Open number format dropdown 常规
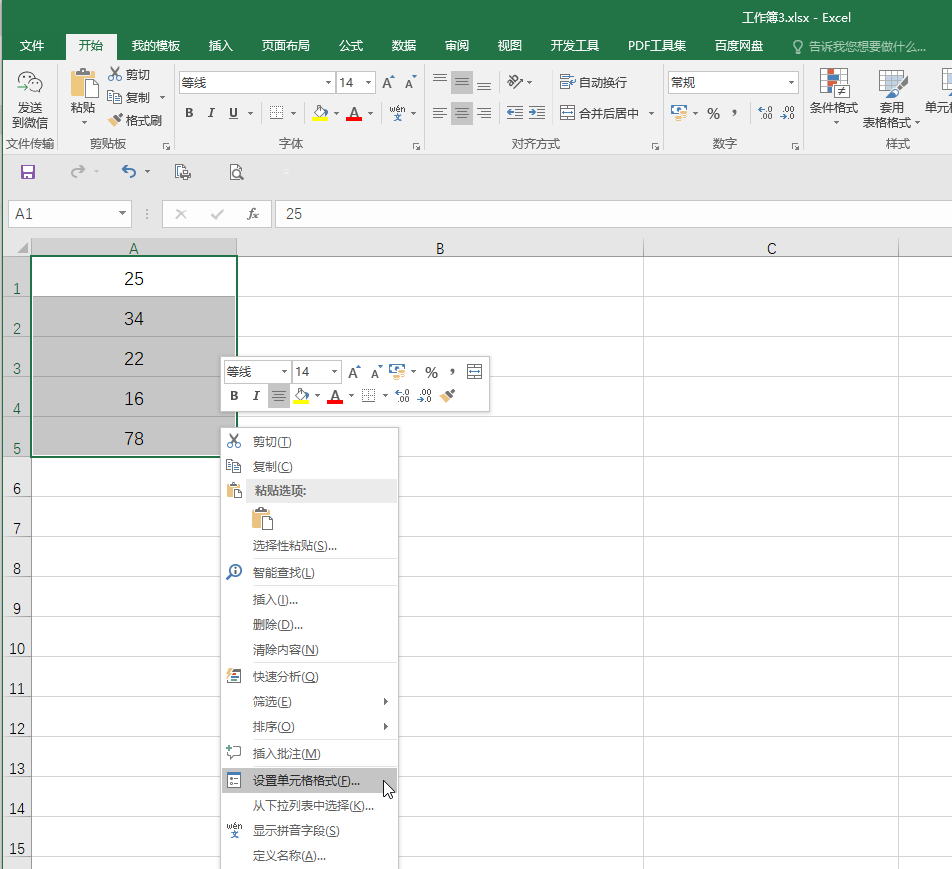The height and width of the screenshot is (869, 952). pyautogui.click(x=790, y=83)
